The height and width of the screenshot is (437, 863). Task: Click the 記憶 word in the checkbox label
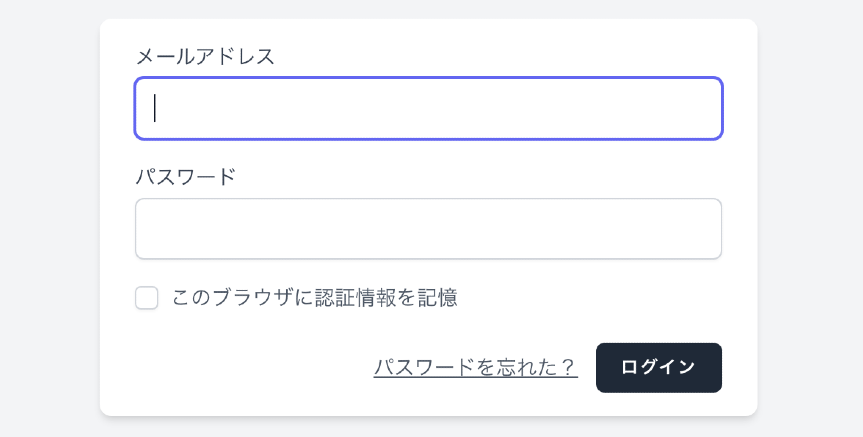436,298
